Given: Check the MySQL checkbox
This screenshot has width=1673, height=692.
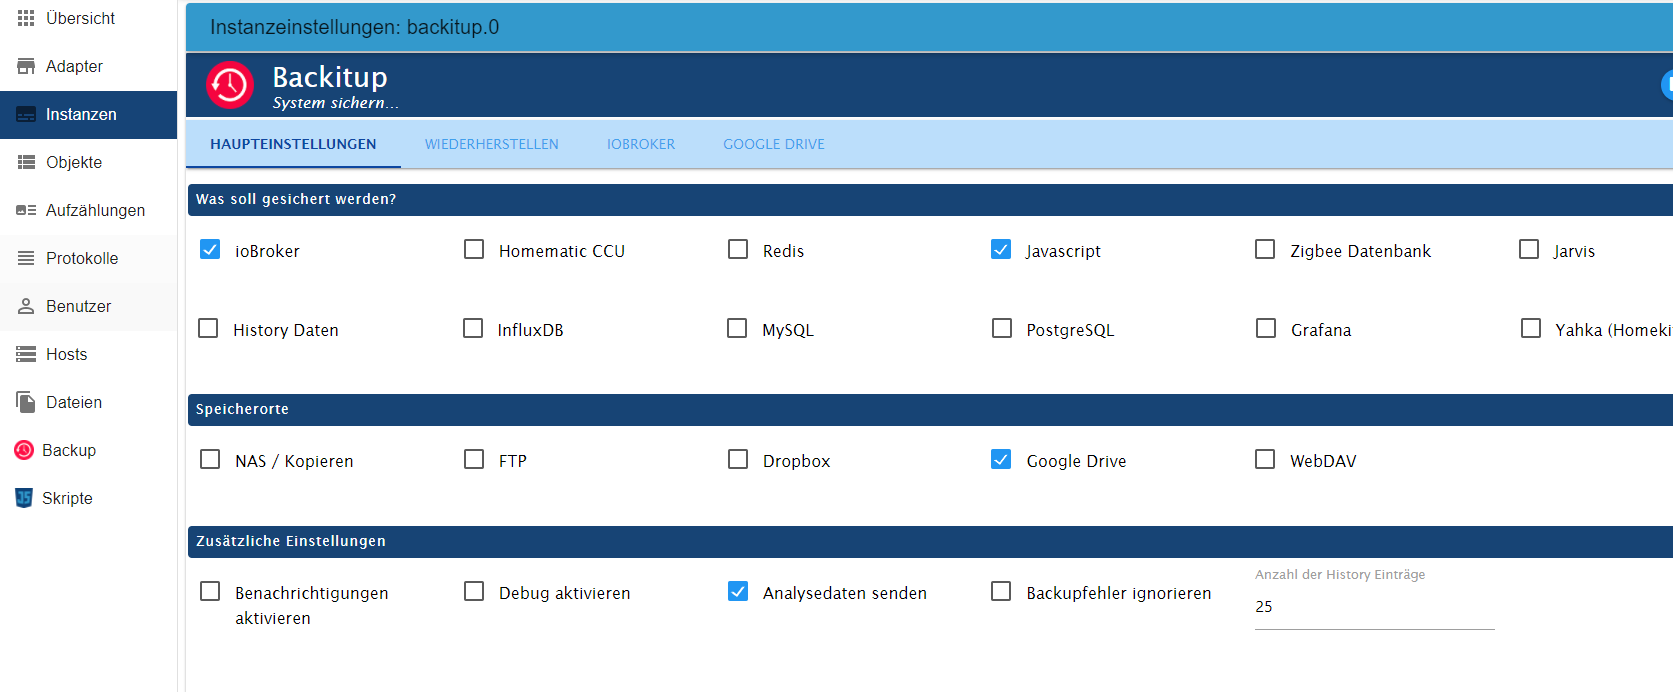Looking at the screenshot, I should (x=737, y=328).
